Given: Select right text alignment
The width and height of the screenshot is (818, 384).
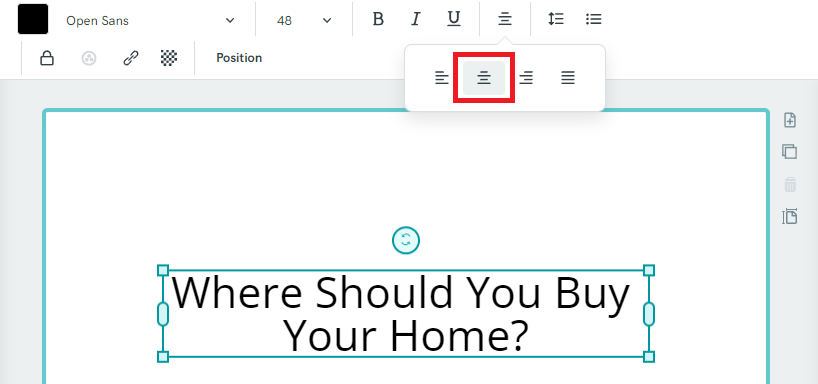Looking at the screenshot, I should coord(526,78).
